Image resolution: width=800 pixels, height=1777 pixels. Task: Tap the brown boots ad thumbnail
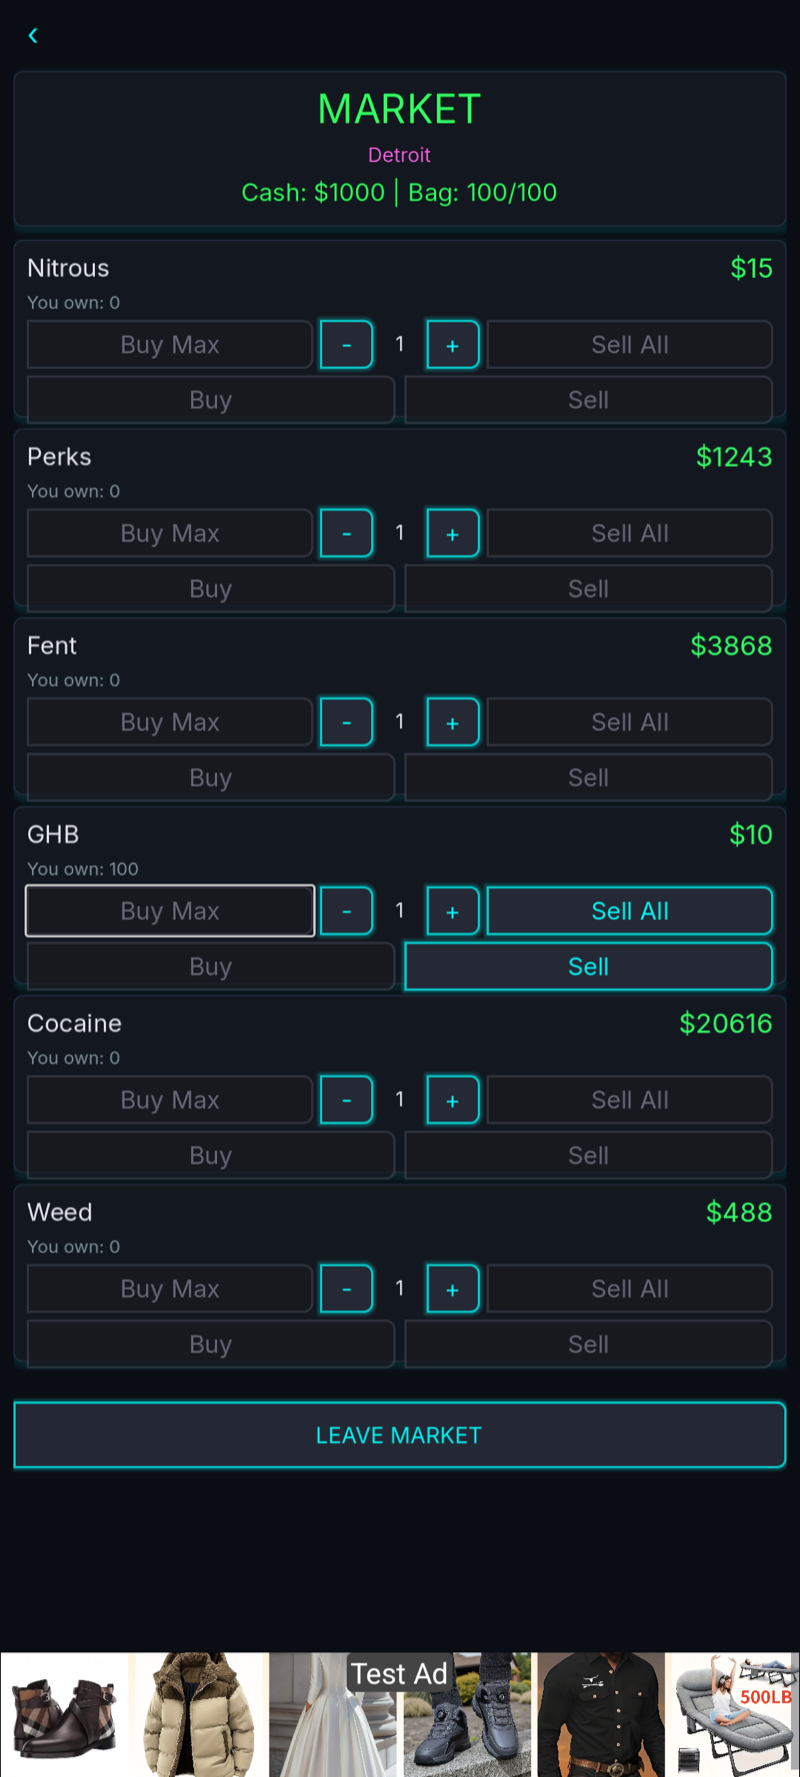[63, 1716]
